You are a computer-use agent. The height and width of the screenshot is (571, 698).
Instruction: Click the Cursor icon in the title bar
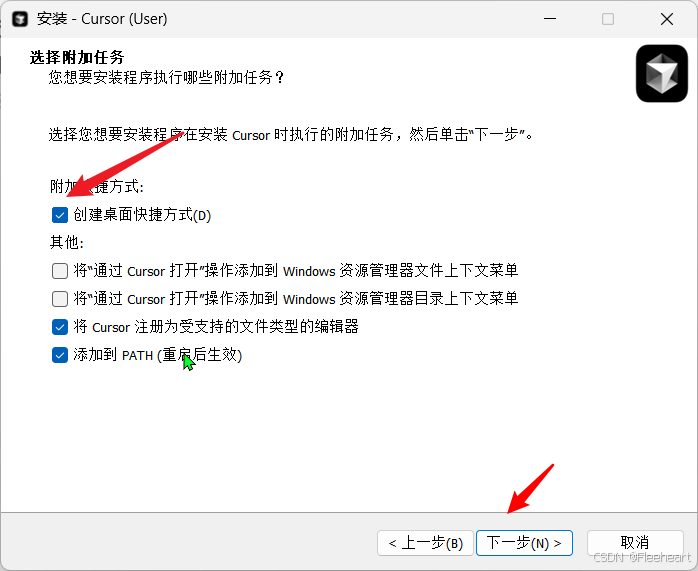pyautogui.click(x=20, y=19)
